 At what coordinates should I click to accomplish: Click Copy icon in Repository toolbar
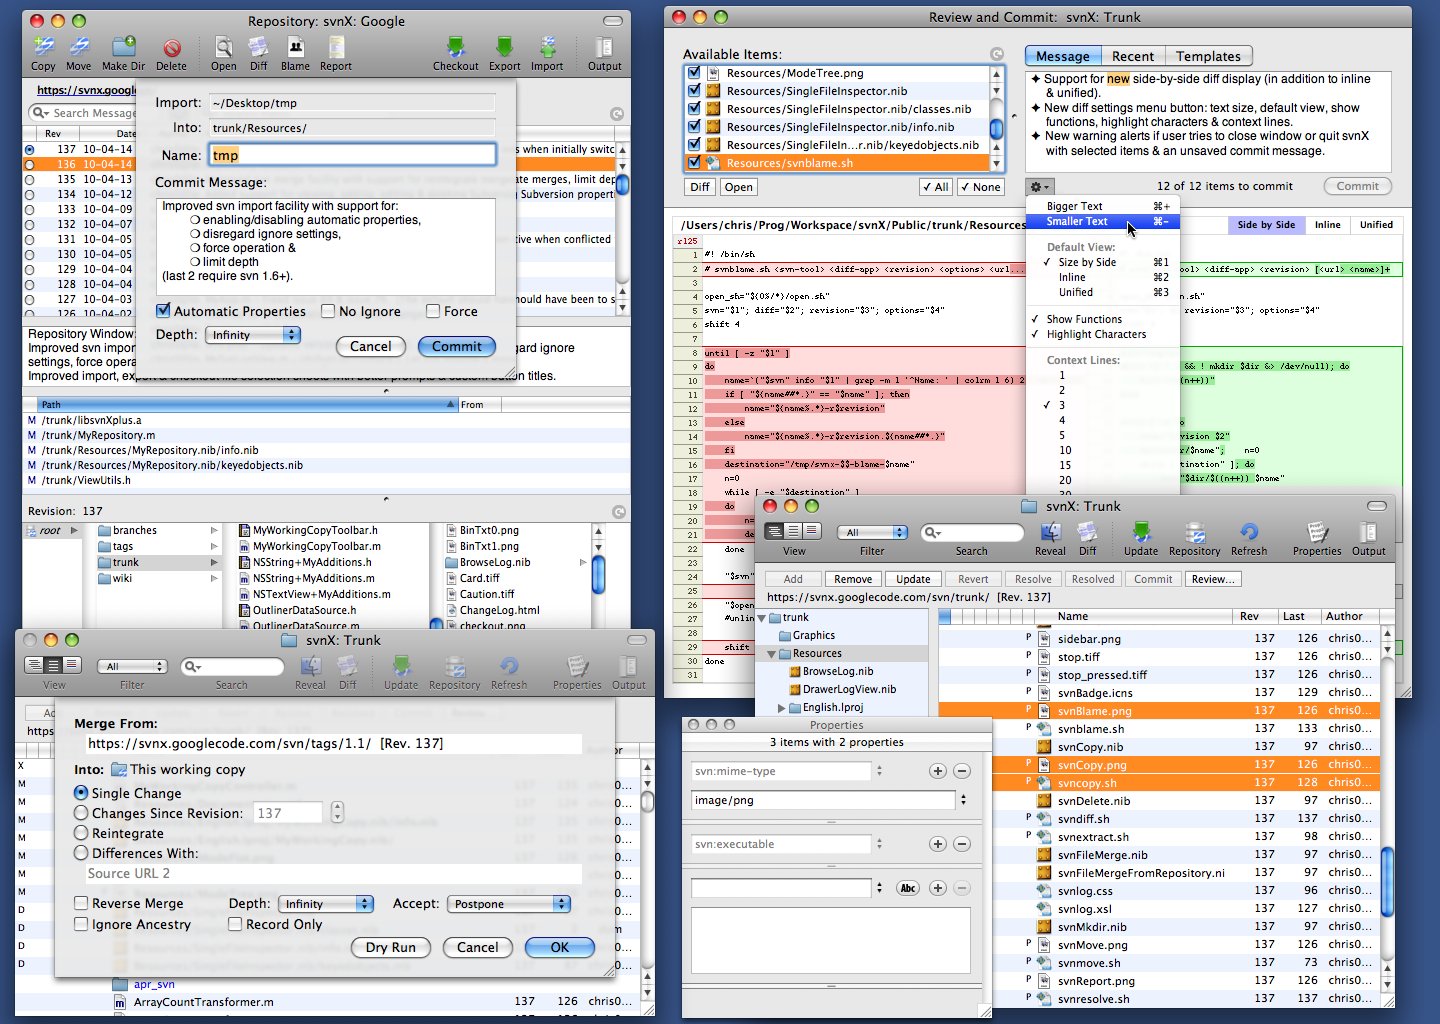point(43,47)
